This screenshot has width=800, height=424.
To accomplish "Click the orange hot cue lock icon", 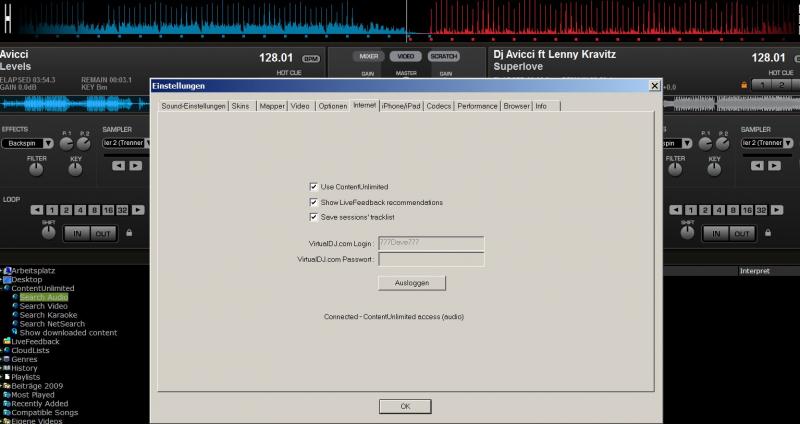I will [744, 85].
